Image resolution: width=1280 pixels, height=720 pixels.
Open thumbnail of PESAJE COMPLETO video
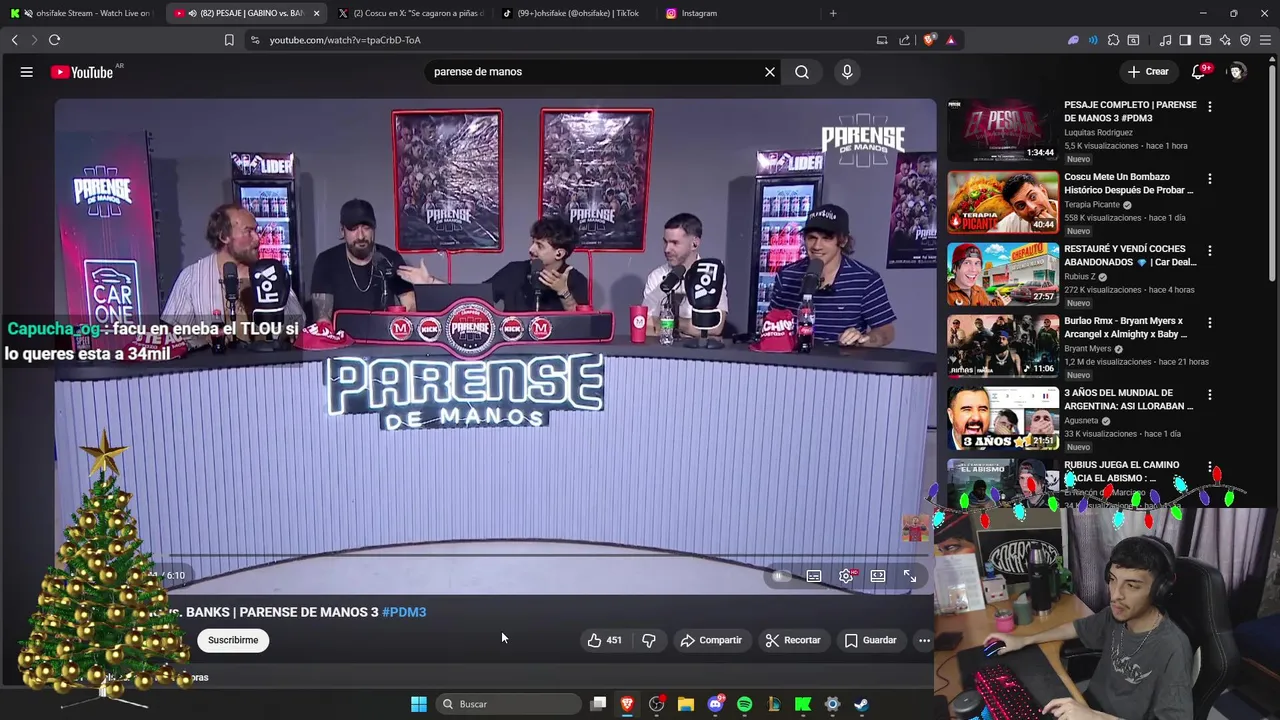tap(1003, 130)
